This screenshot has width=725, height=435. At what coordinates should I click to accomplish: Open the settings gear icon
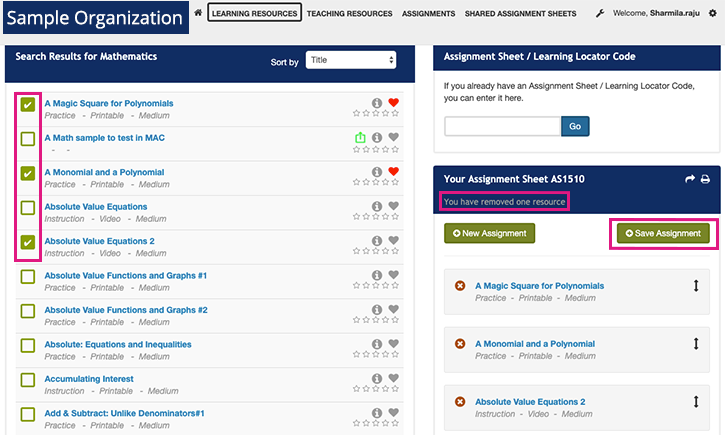(713, 13)
